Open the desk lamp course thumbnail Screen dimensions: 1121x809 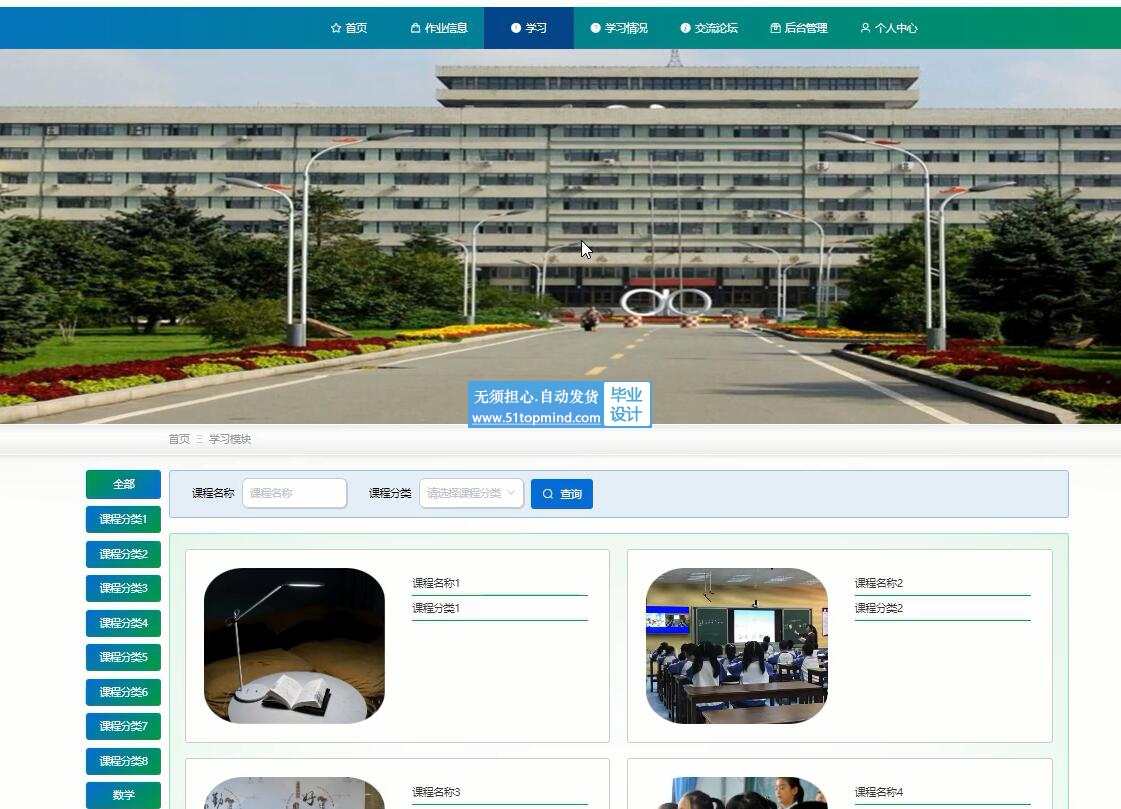click(295, 645)
